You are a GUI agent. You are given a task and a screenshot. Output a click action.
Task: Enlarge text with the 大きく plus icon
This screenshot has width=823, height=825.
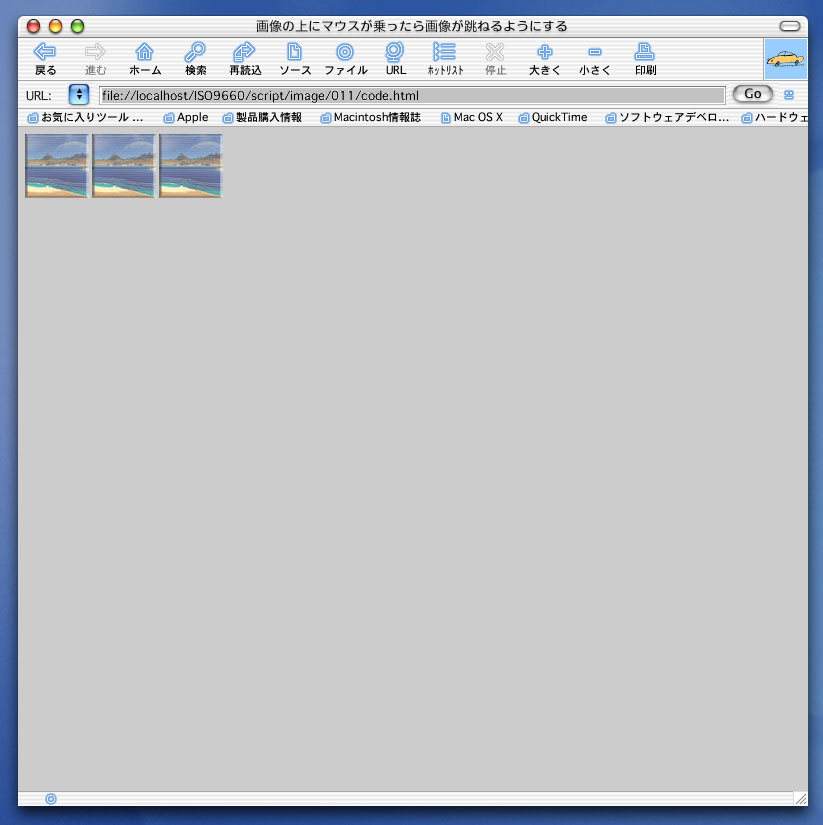(x=545, y=58)
